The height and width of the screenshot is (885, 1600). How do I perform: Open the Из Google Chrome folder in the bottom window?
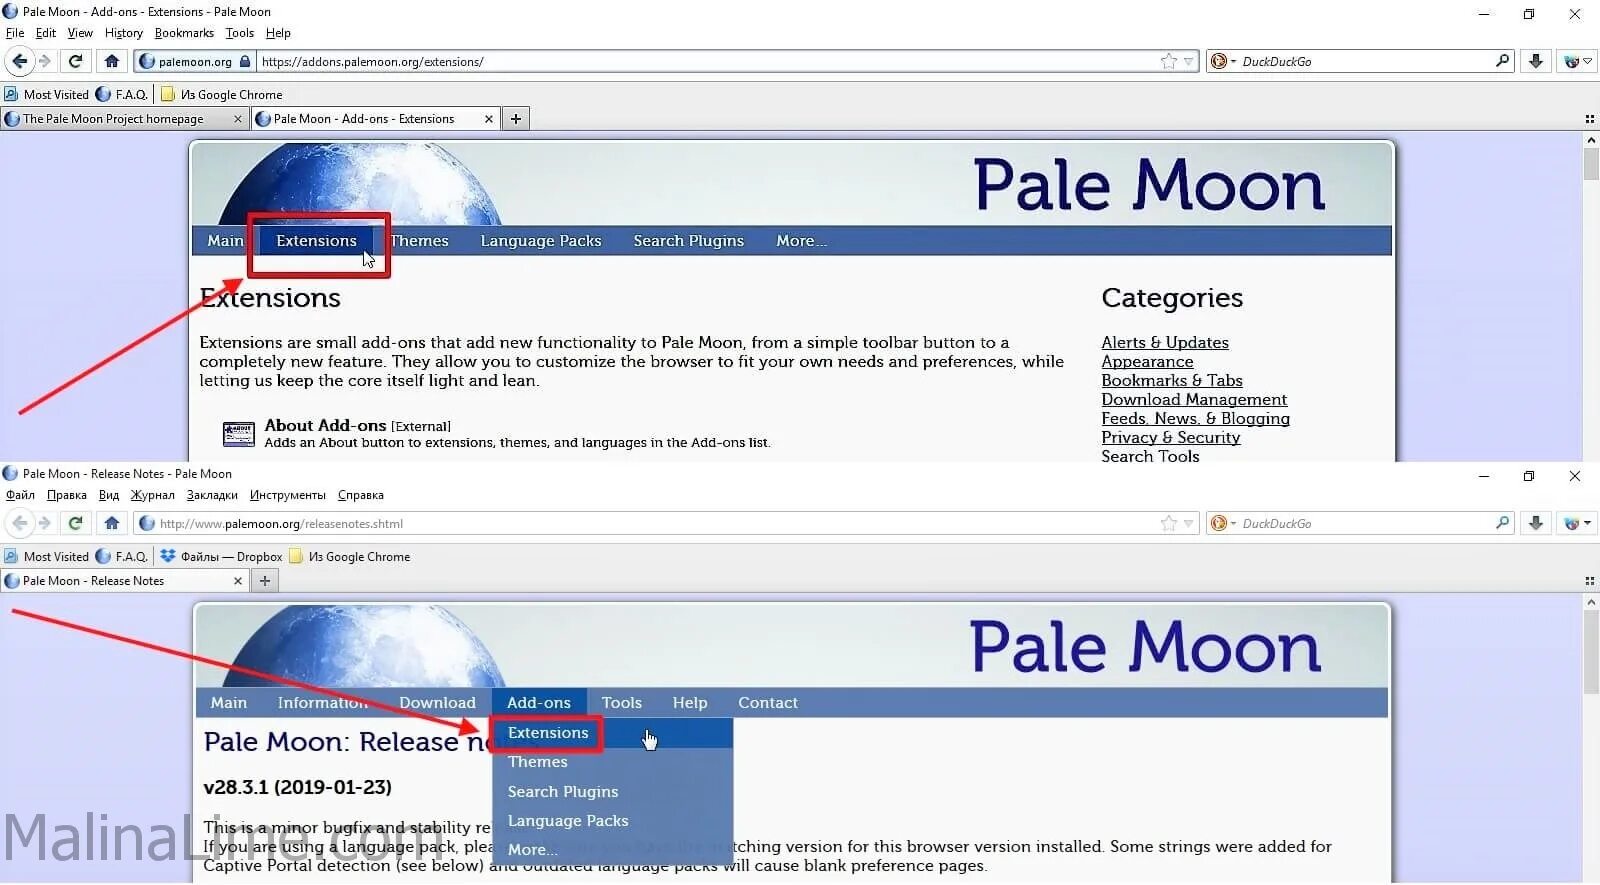[x=349, y=557]
